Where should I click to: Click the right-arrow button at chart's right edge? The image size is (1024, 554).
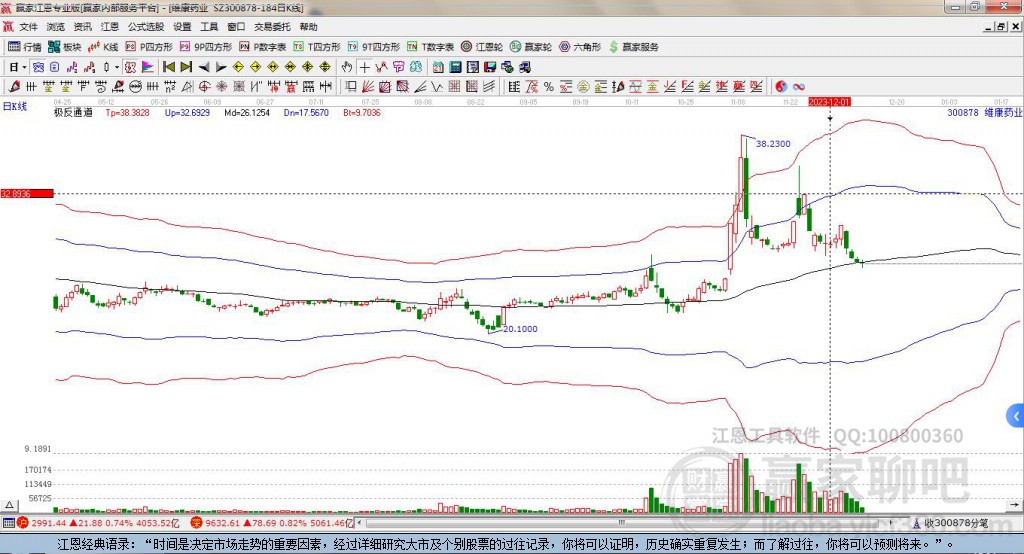(x=1014, y=505)
